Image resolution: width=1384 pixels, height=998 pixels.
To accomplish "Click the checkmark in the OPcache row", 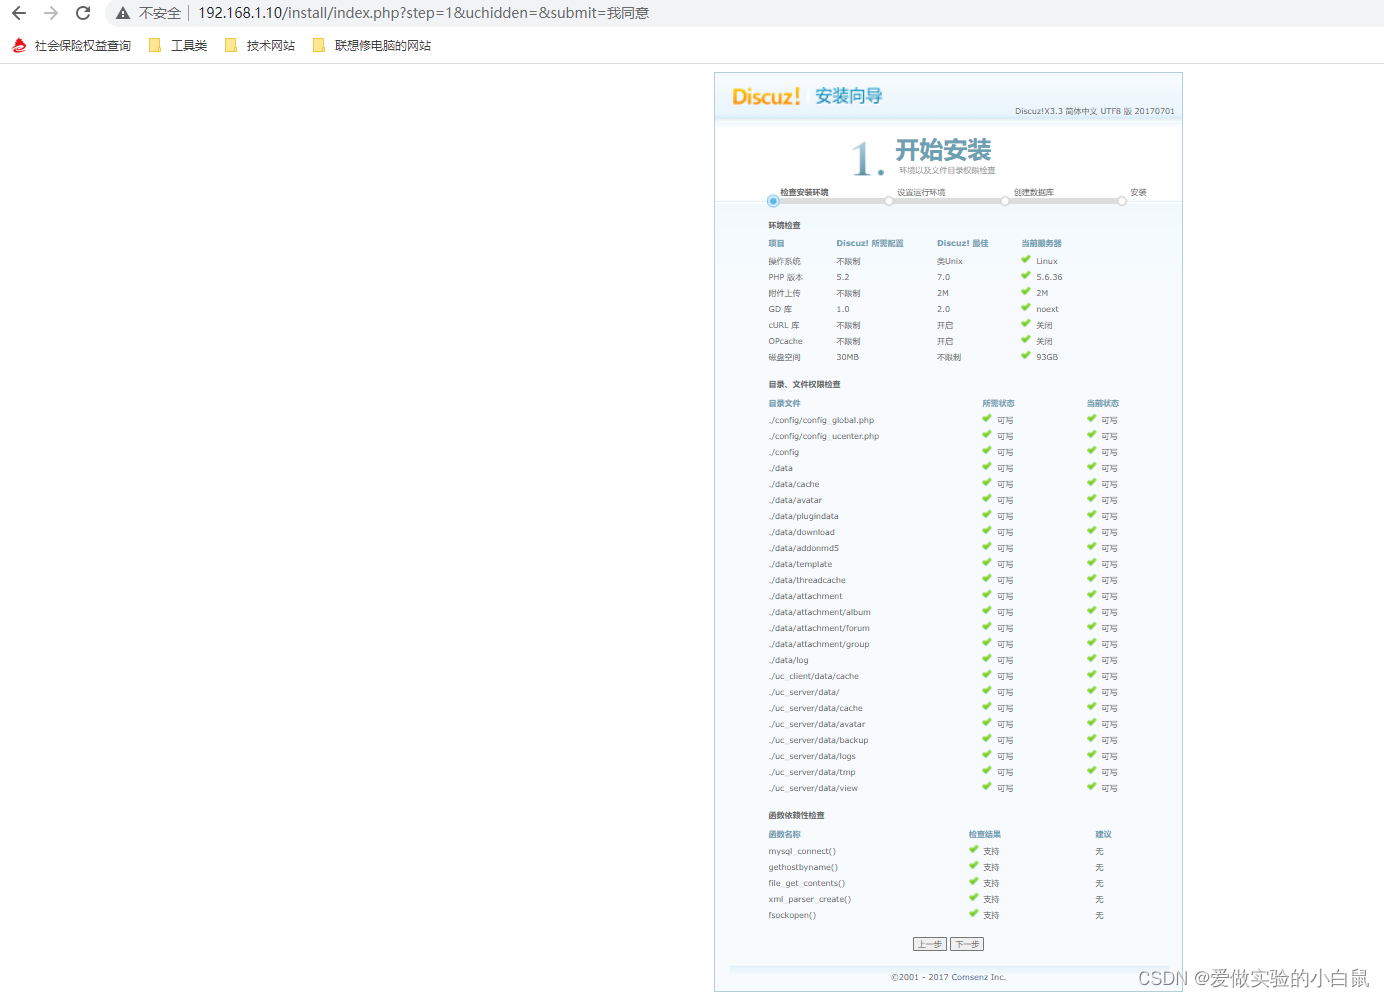I will click(1025, 339).
